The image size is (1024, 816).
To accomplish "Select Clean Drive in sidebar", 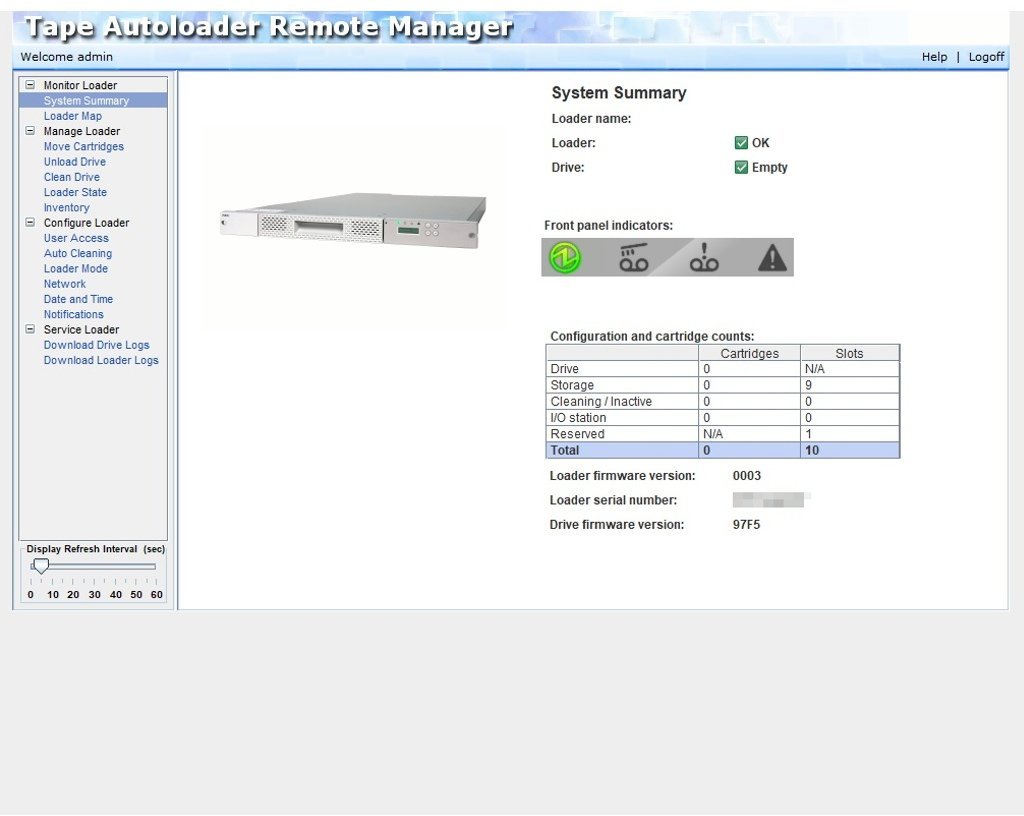I will pyautogui.click(x=71, y=177).
